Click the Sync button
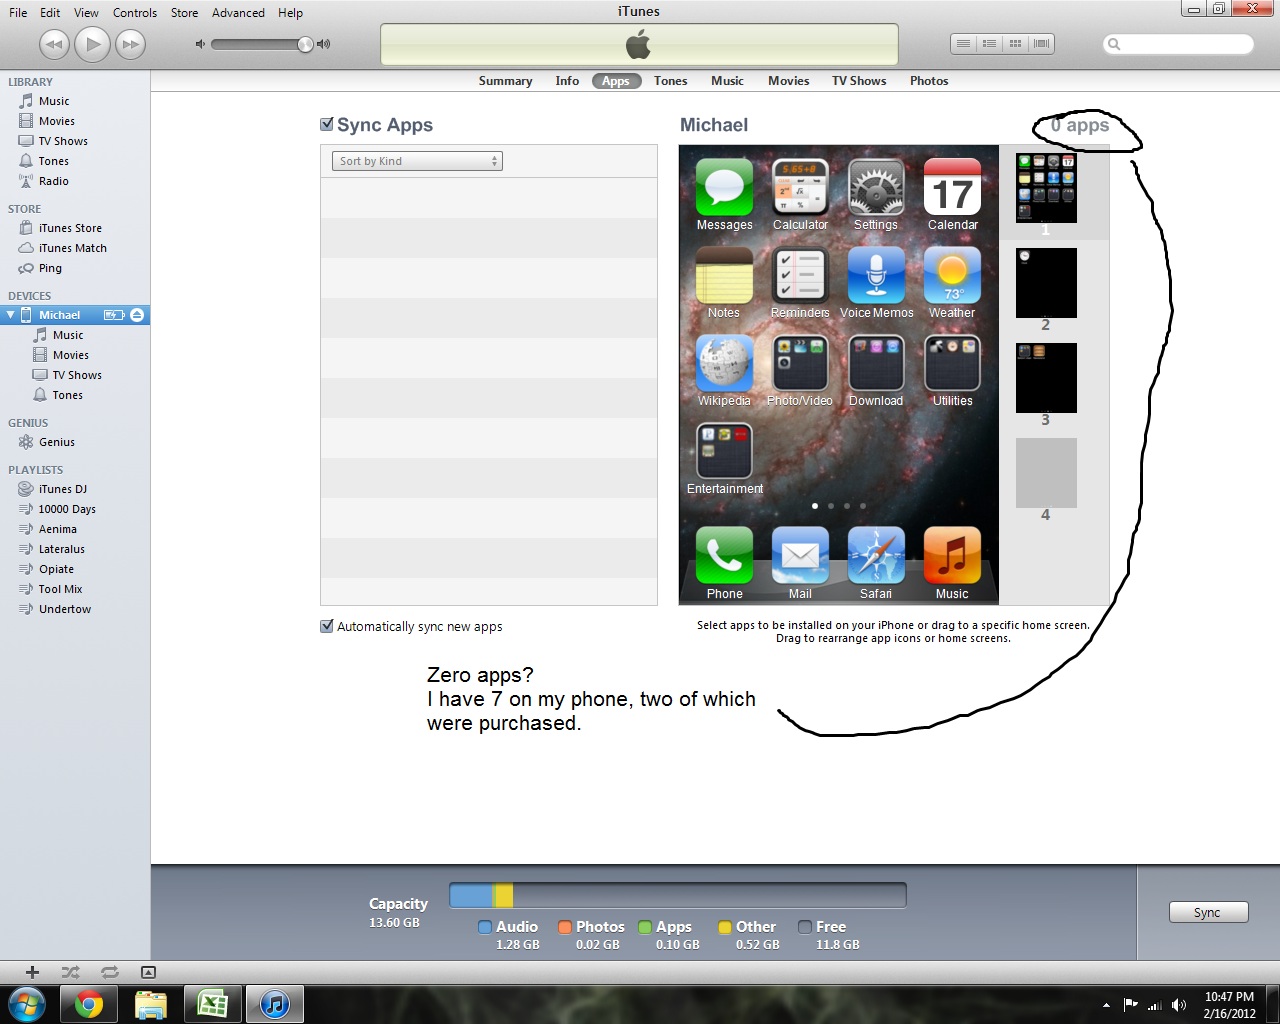Viewport: 1280px width, 1024px height. pyautogui.click(x=1208, y=912)
